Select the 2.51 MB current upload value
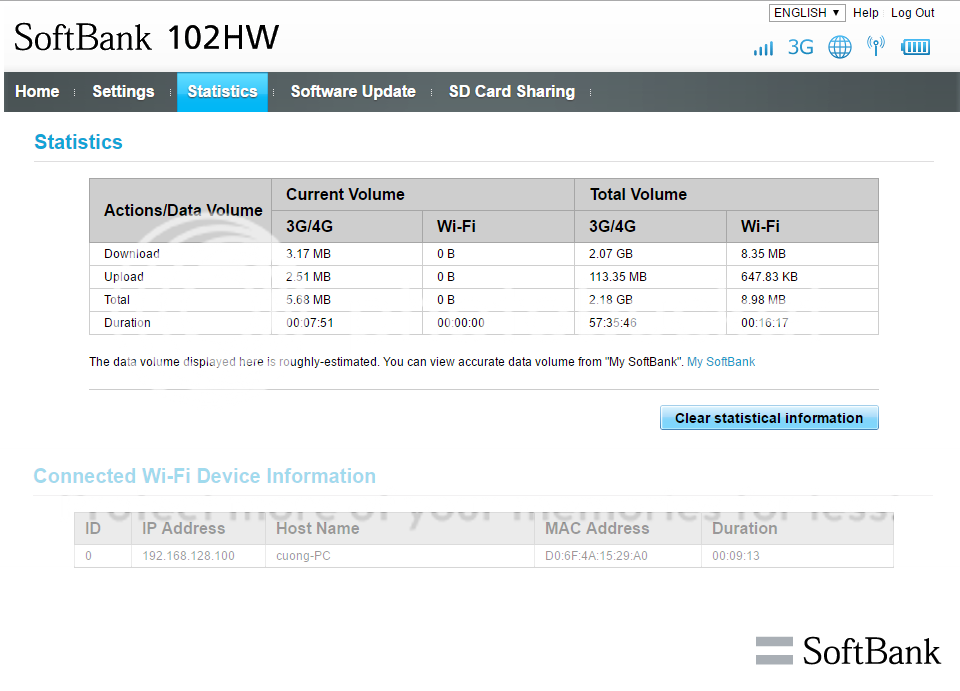The width and height of the screenshot is (960, 691). point(309,277)
